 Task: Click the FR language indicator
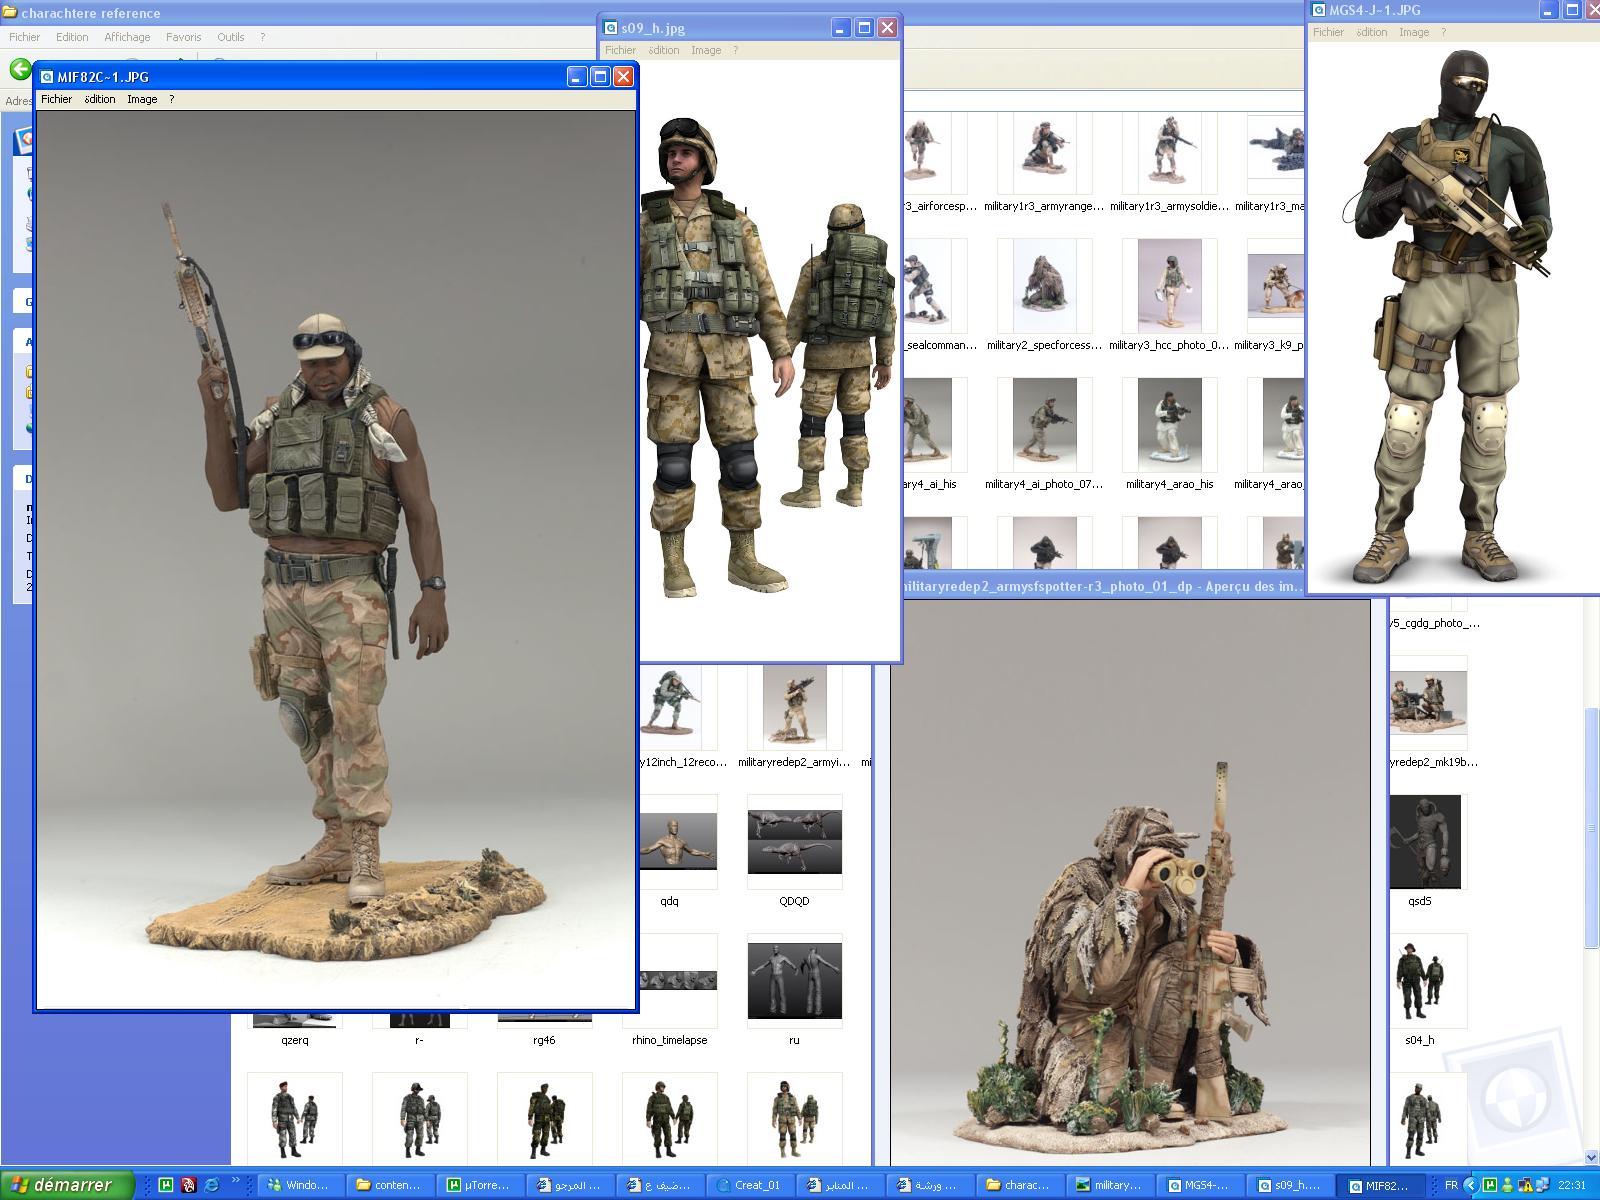tap(1450, 1185)
